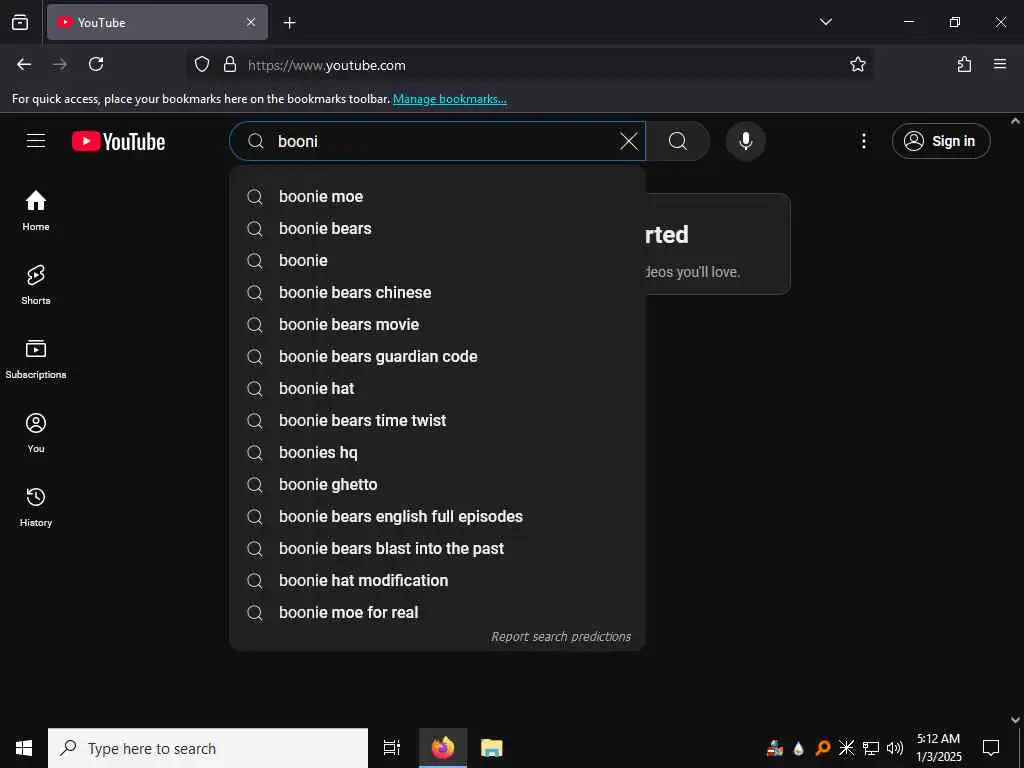Open the Firefox extensions puzzle icon
The height and width of the screenshot is (768, 1024).
point(964,65)
